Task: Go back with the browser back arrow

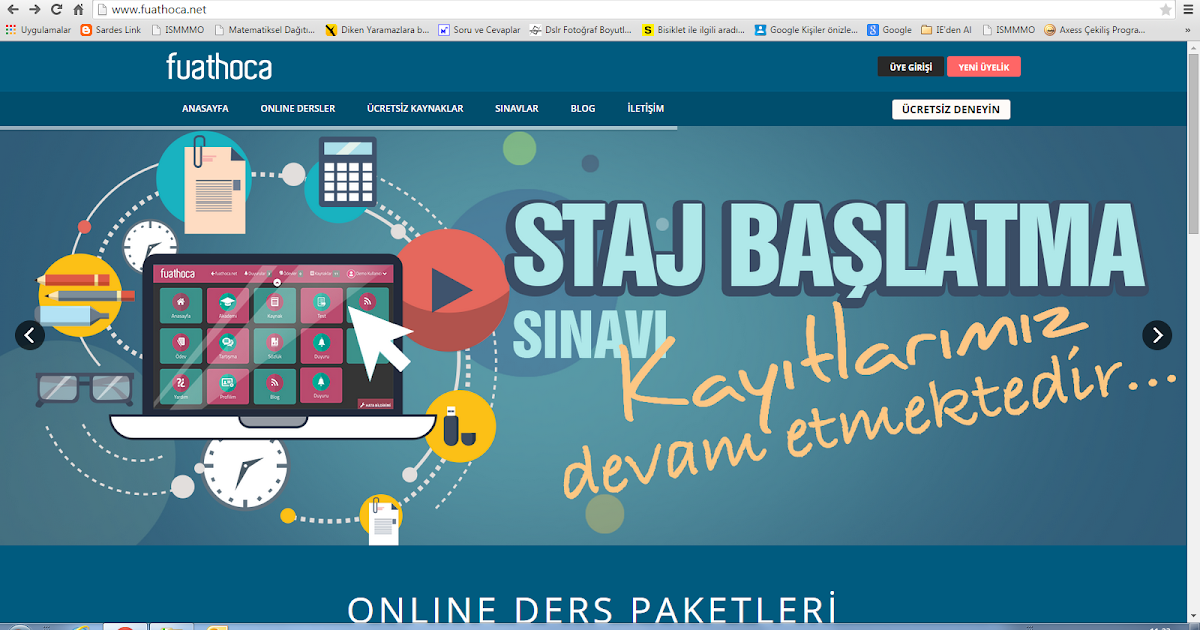Action: [12, 9]
